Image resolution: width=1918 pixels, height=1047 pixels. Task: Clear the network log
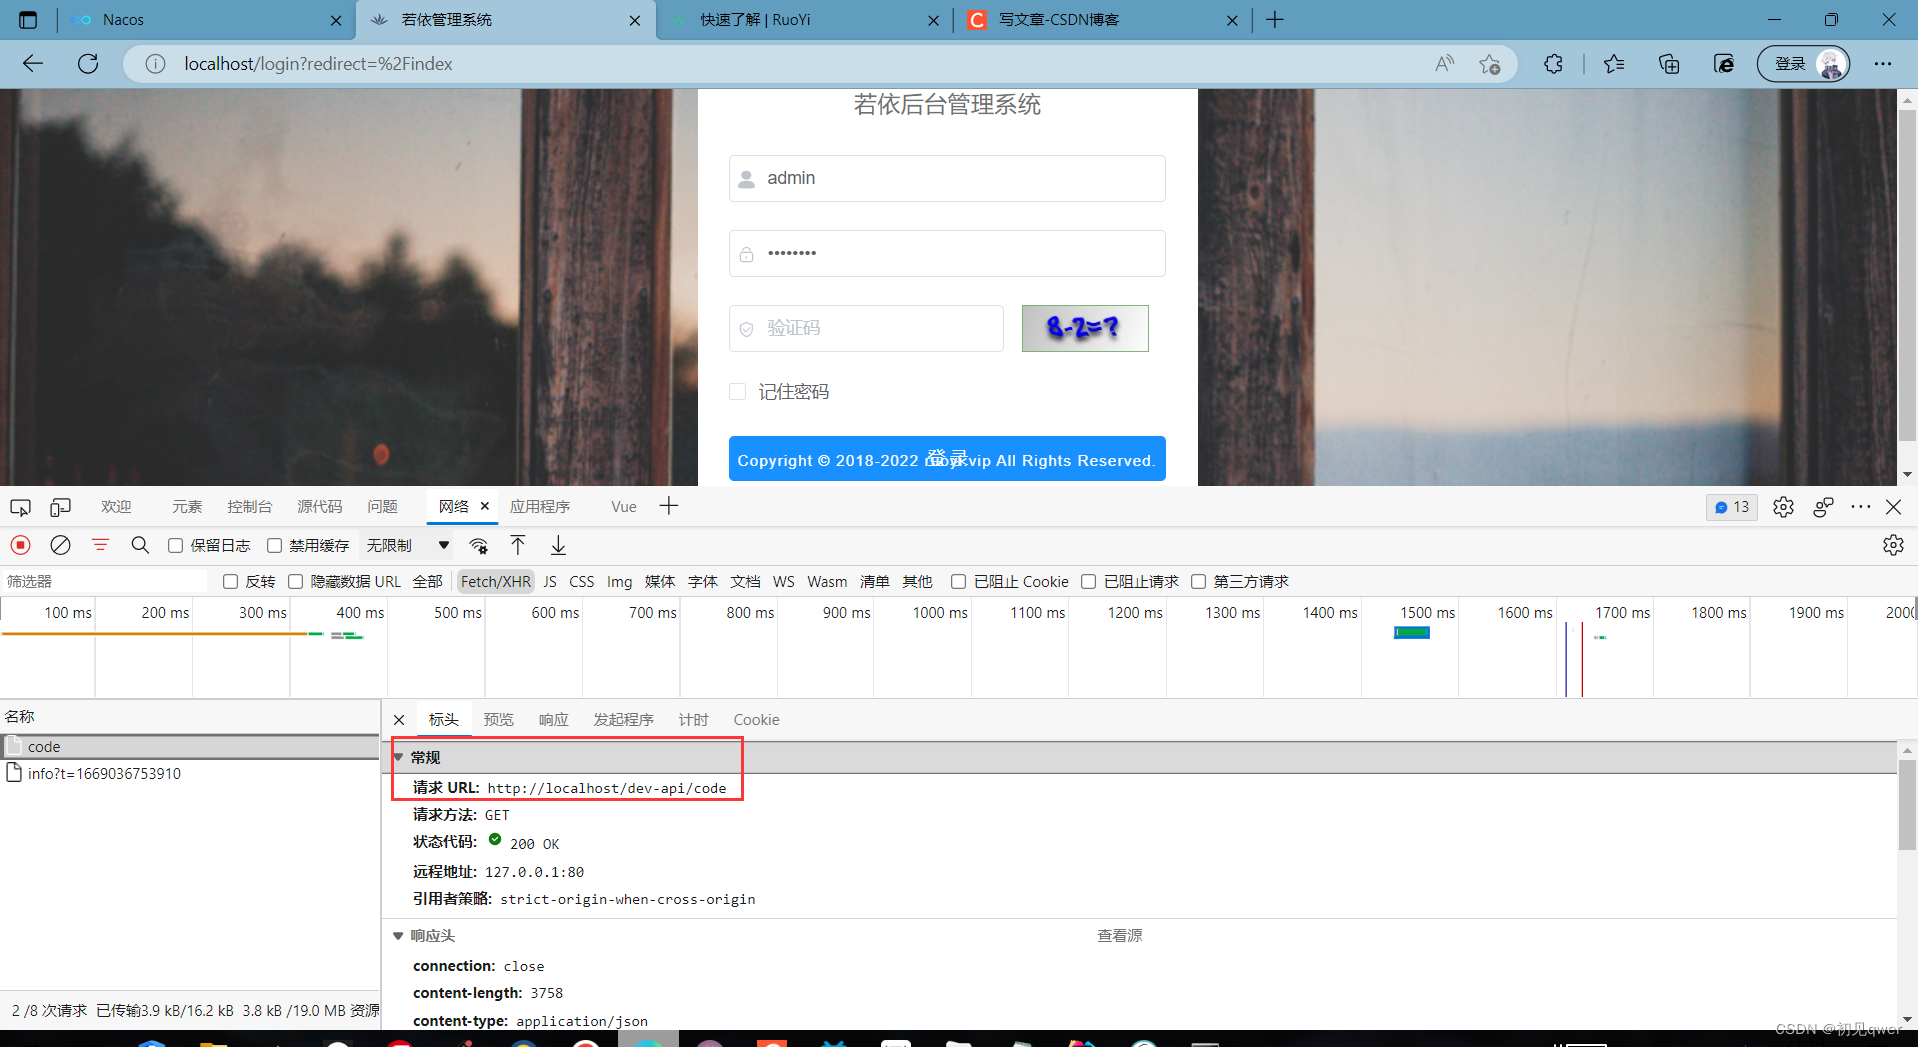tap(60, 545)
